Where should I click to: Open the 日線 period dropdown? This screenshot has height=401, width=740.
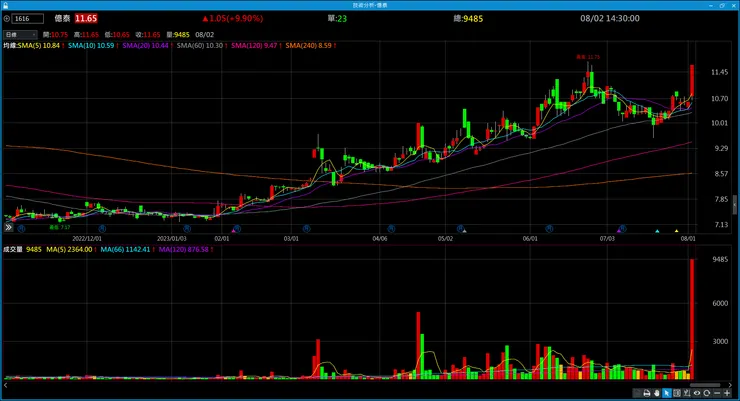click(x=20, y=34)
